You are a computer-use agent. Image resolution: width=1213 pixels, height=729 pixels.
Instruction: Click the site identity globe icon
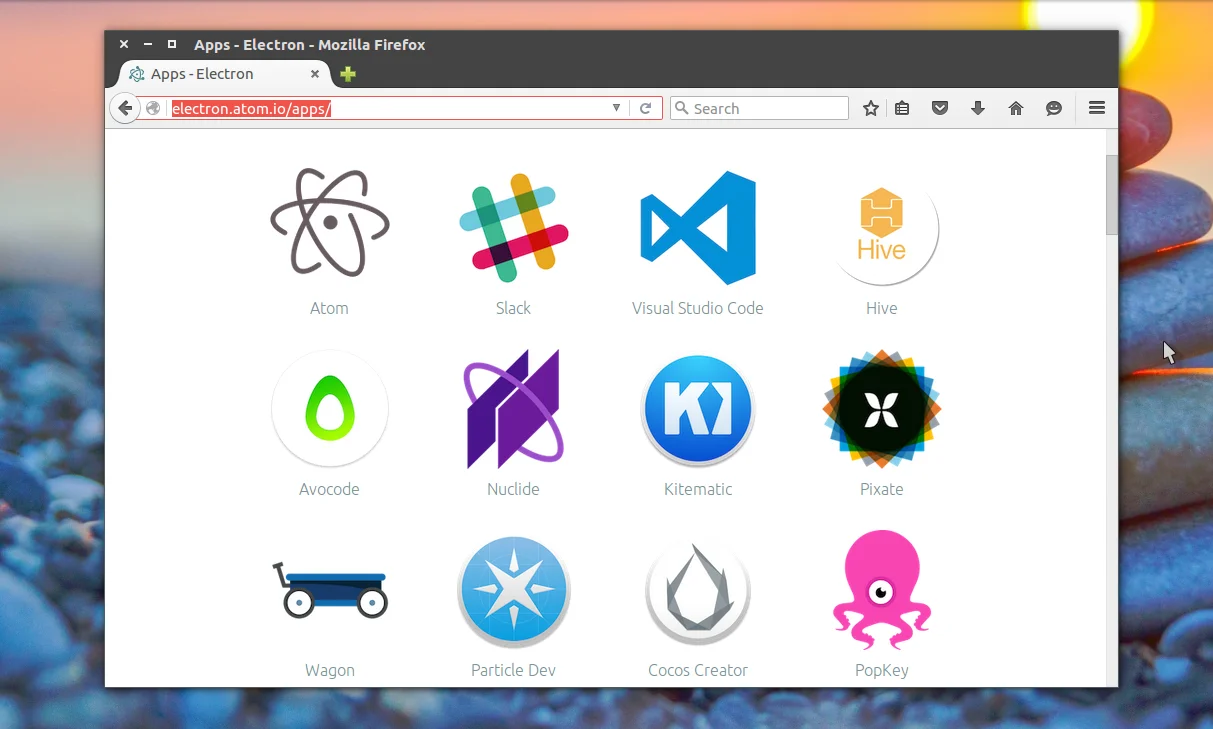tap(153, 108)
